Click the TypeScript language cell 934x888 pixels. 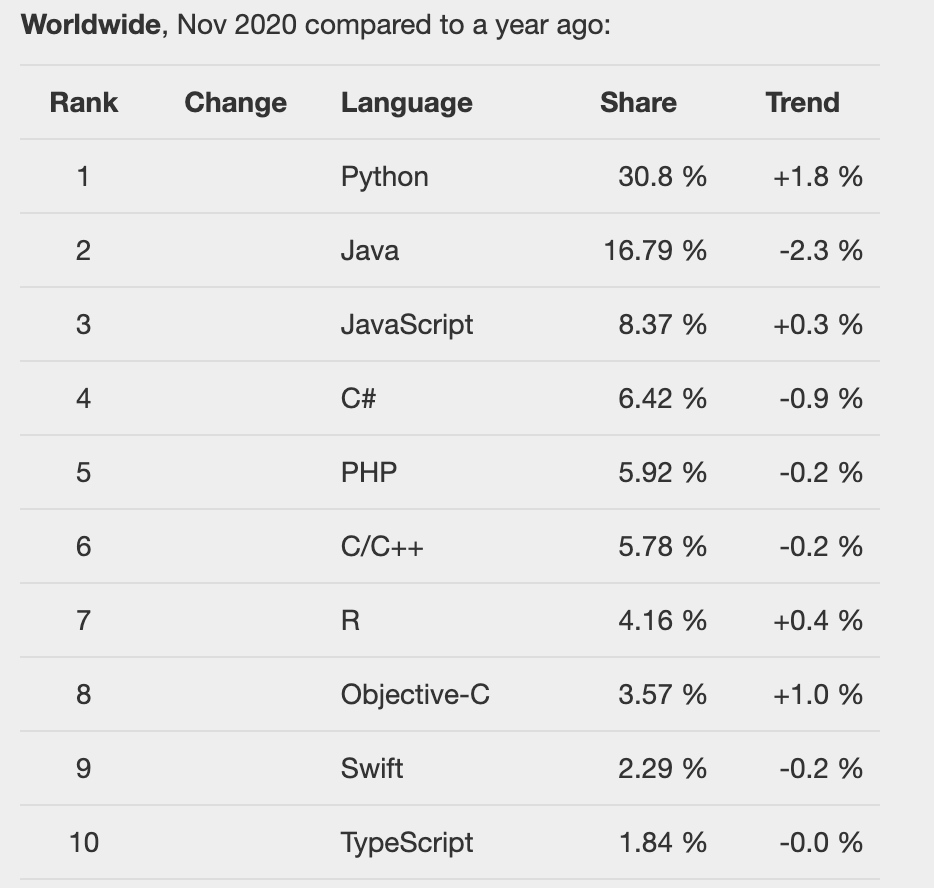(406, 842)
